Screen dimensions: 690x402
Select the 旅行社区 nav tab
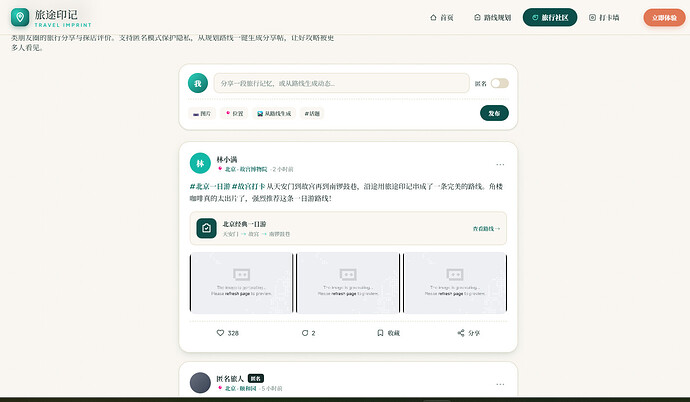tap(550, 18)
